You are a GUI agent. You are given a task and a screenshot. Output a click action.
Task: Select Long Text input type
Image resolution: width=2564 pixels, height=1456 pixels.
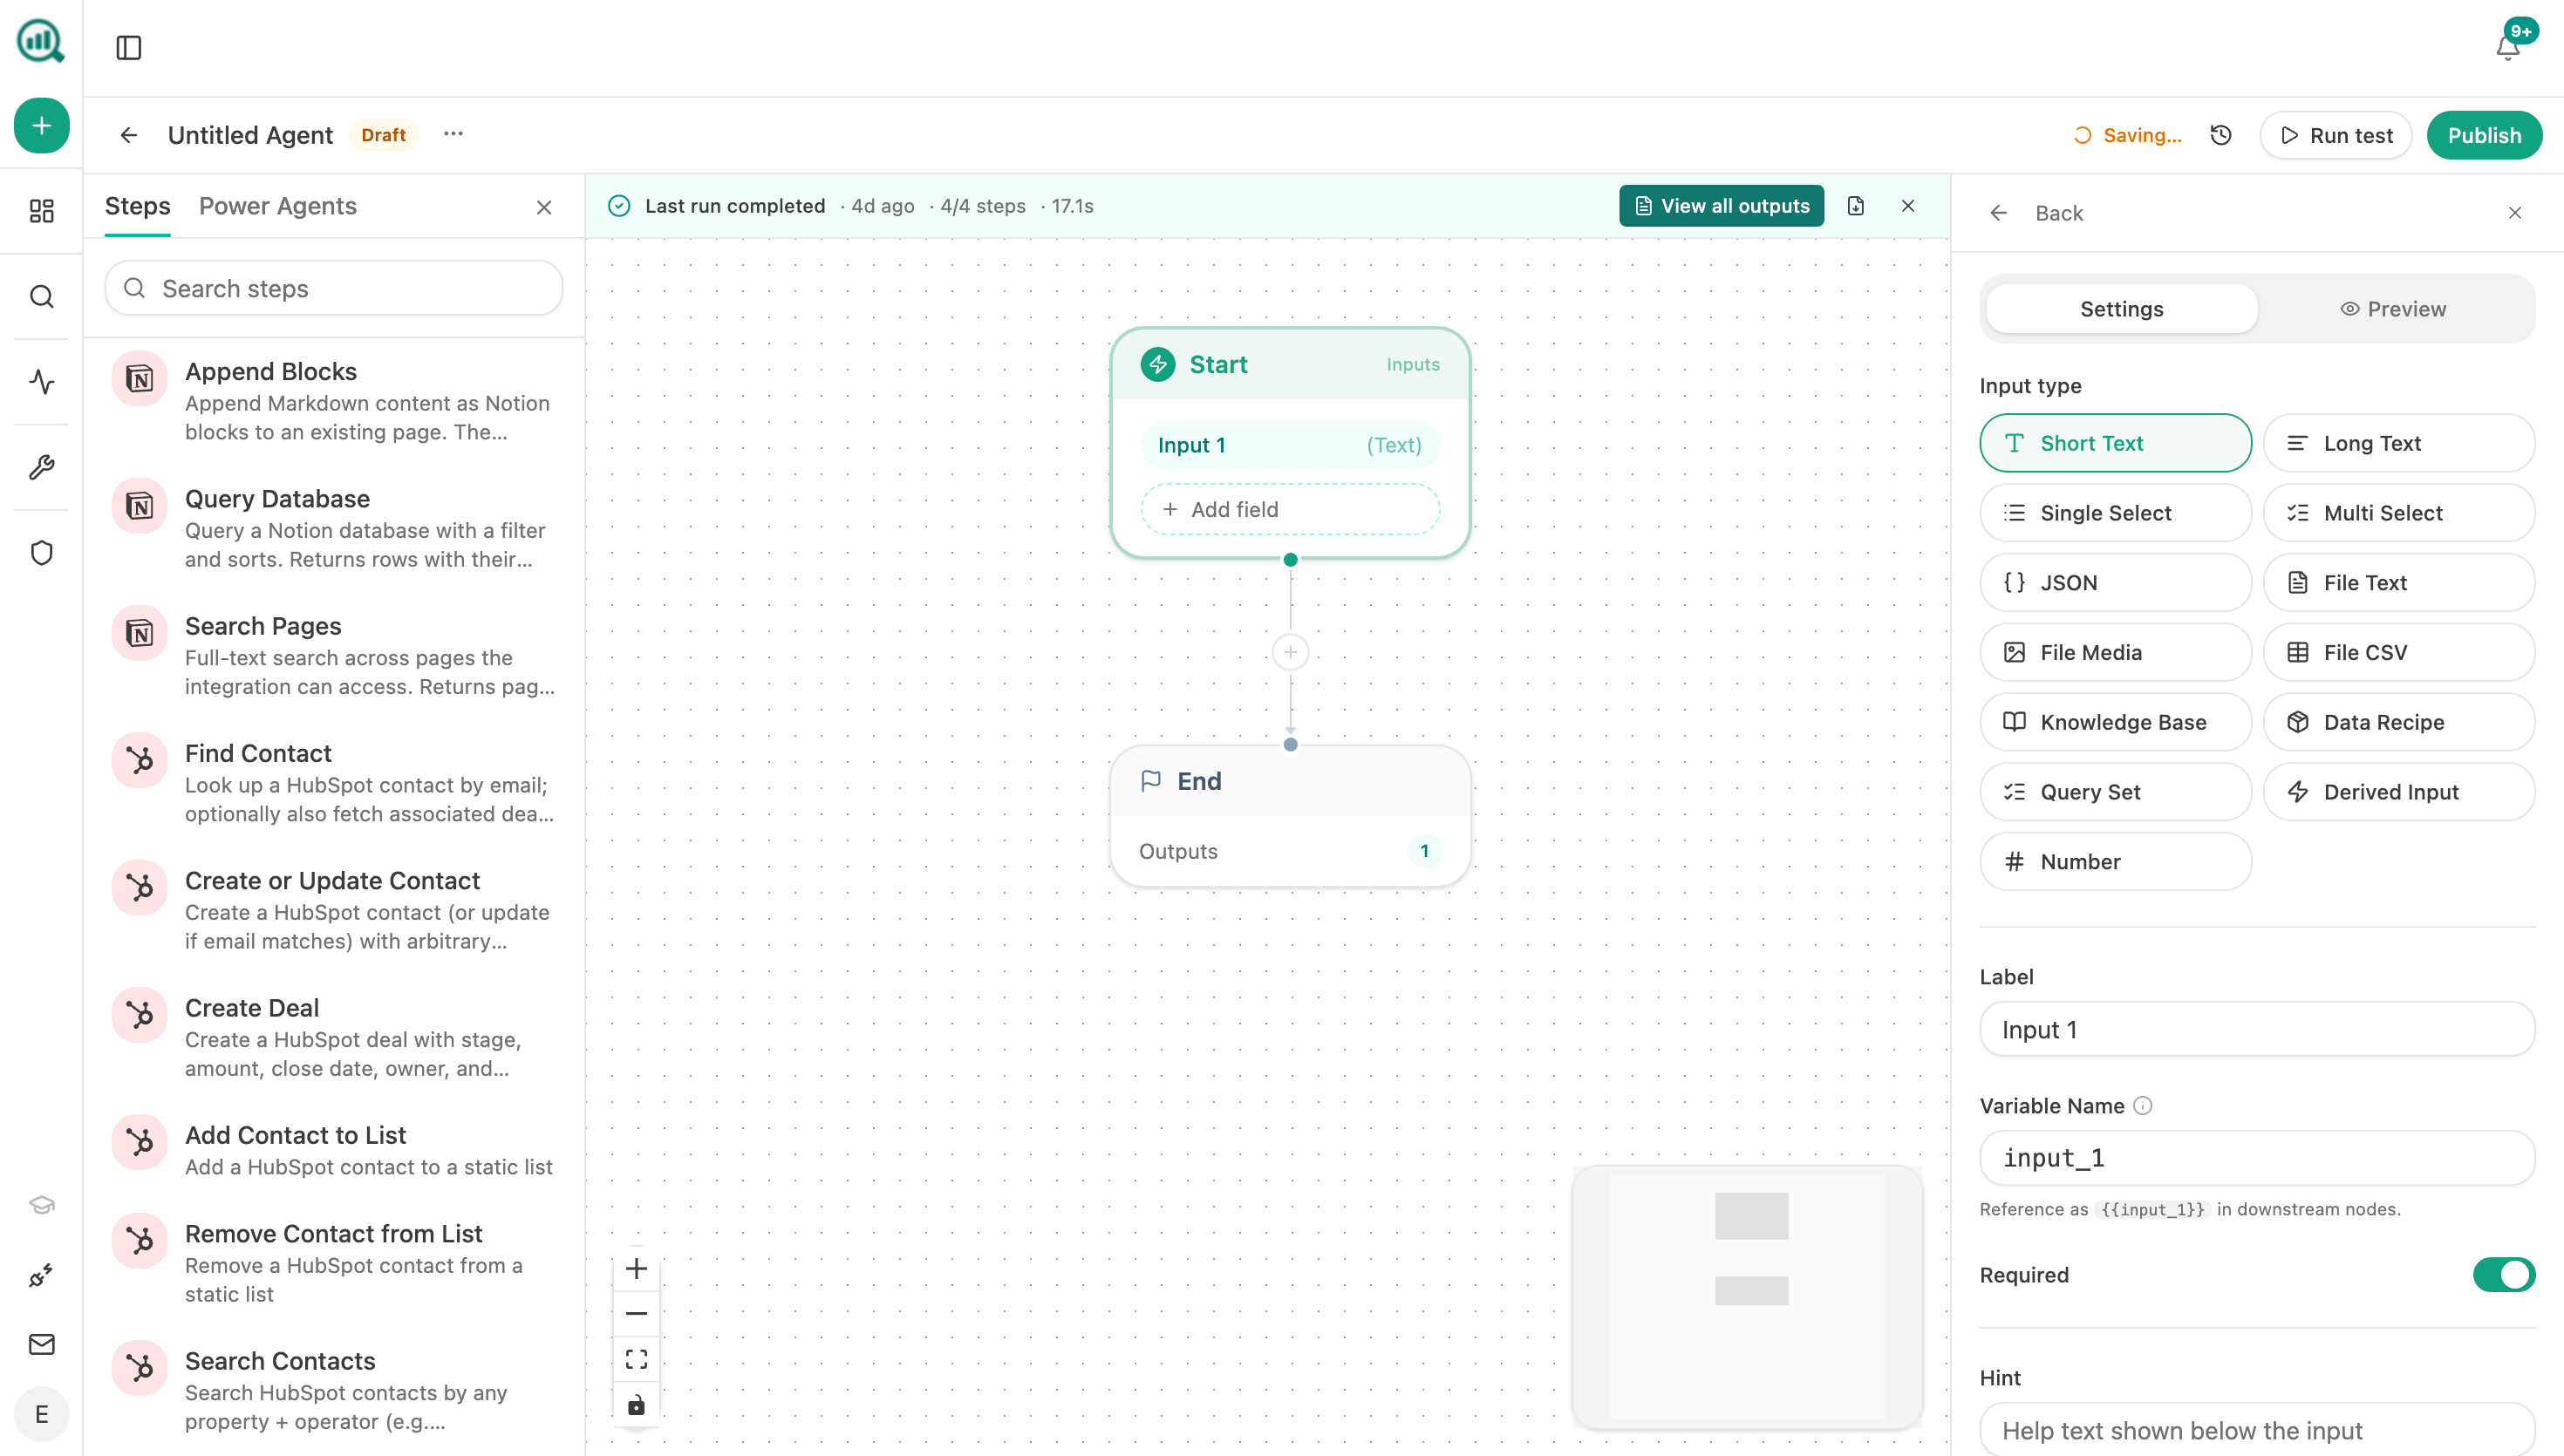coord(2399,443)
